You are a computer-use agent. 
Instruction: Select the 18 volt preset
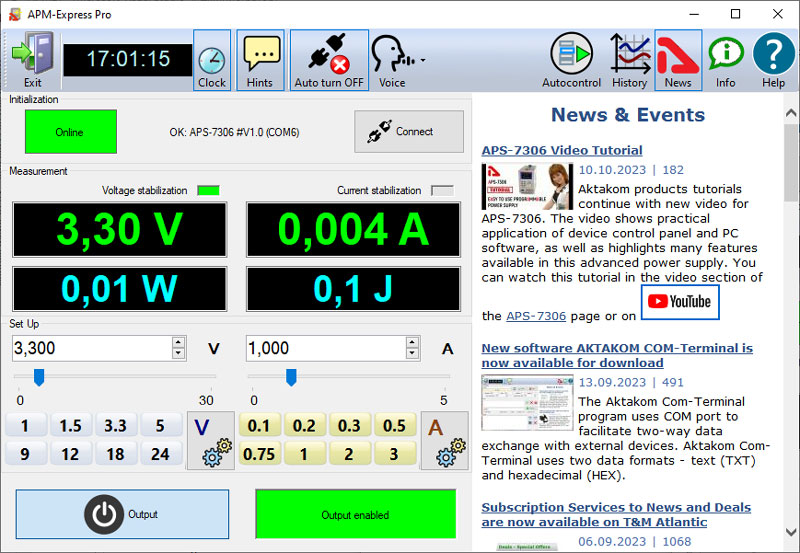pos(115,454)
